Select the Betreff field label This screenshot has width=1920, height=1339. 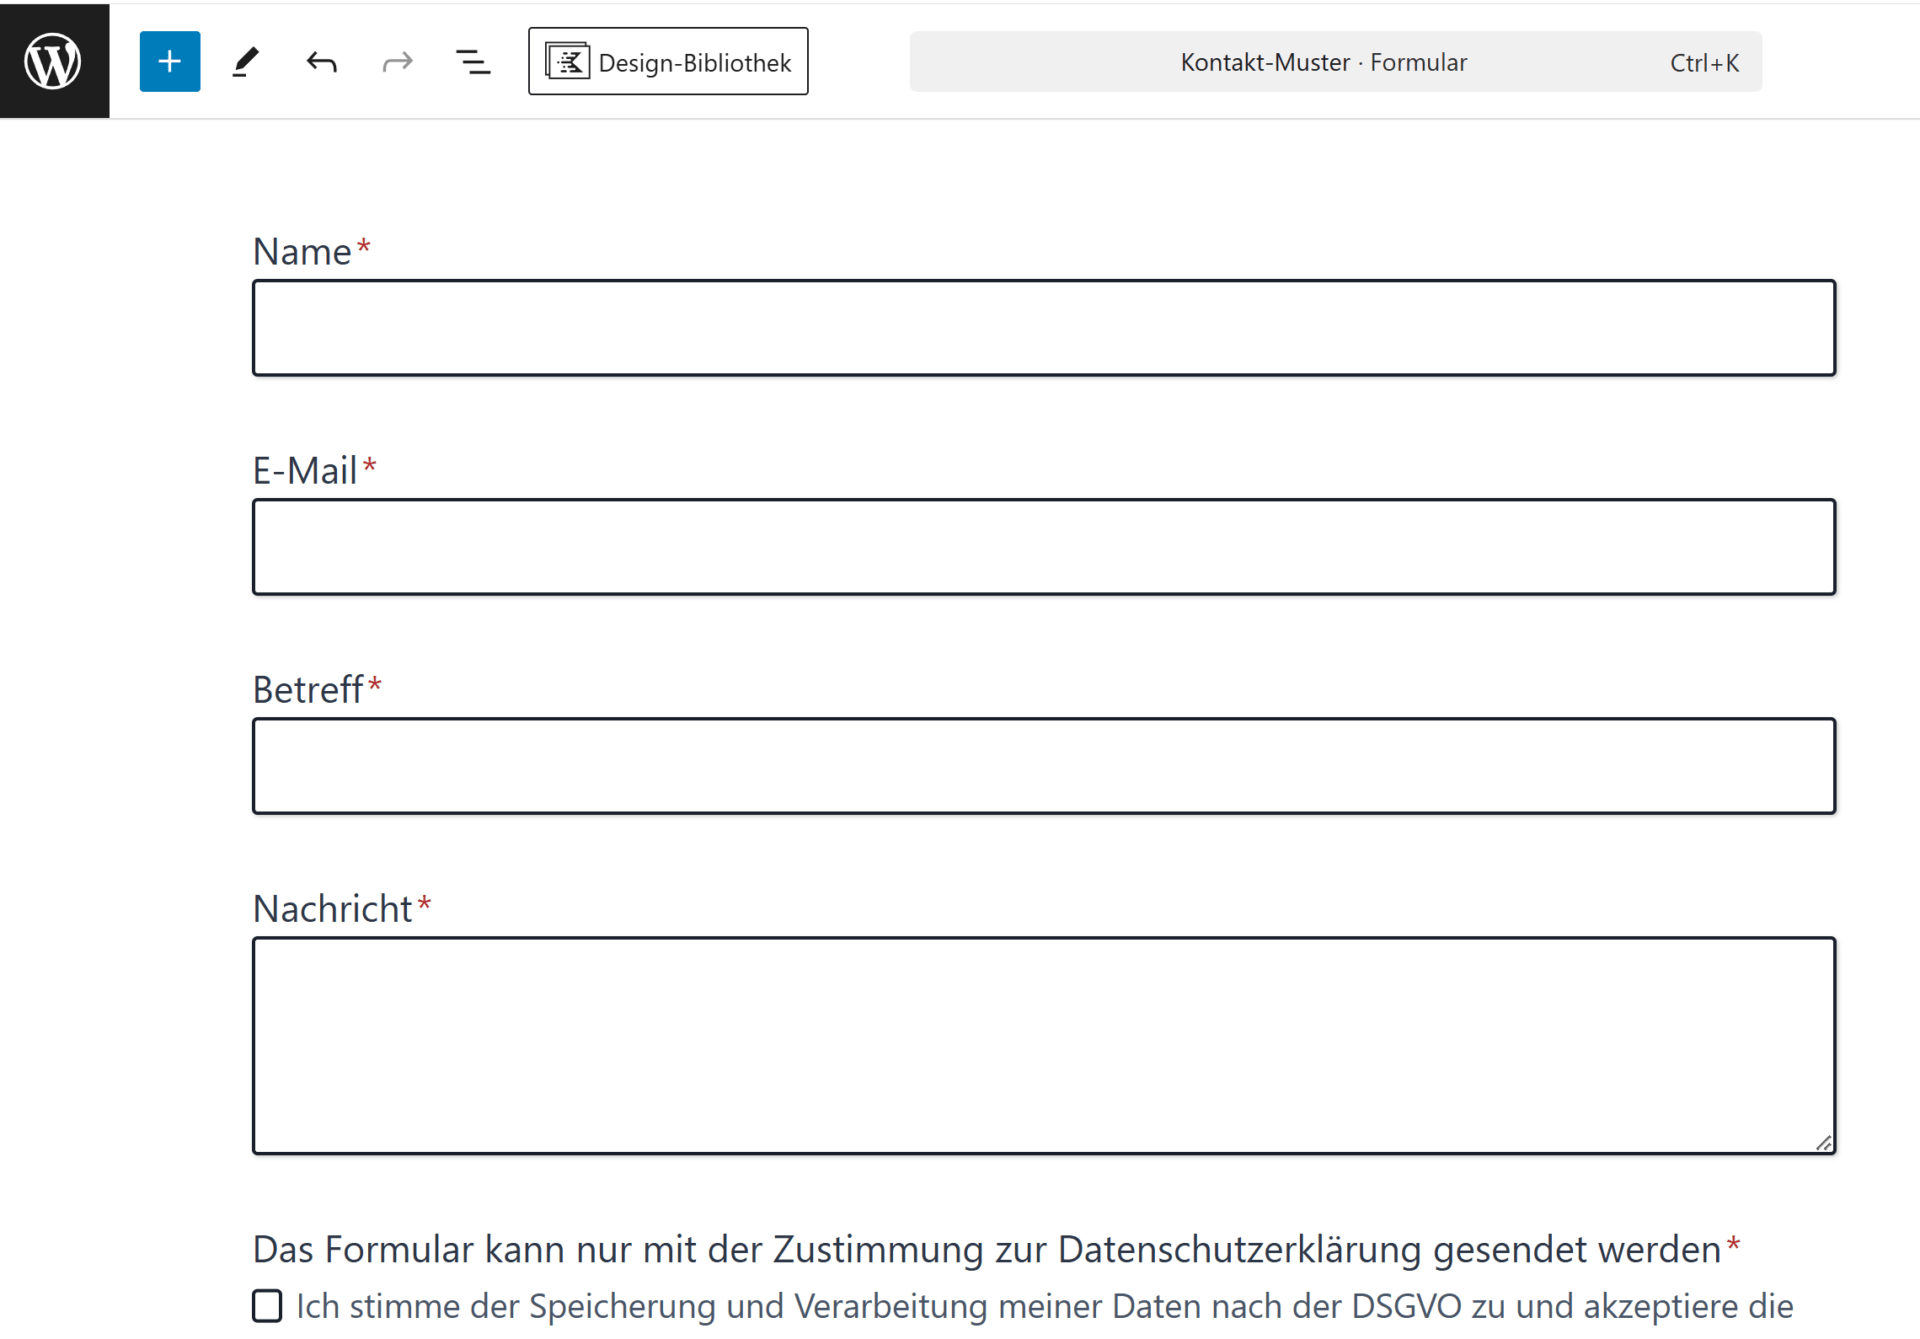[307, 690]
